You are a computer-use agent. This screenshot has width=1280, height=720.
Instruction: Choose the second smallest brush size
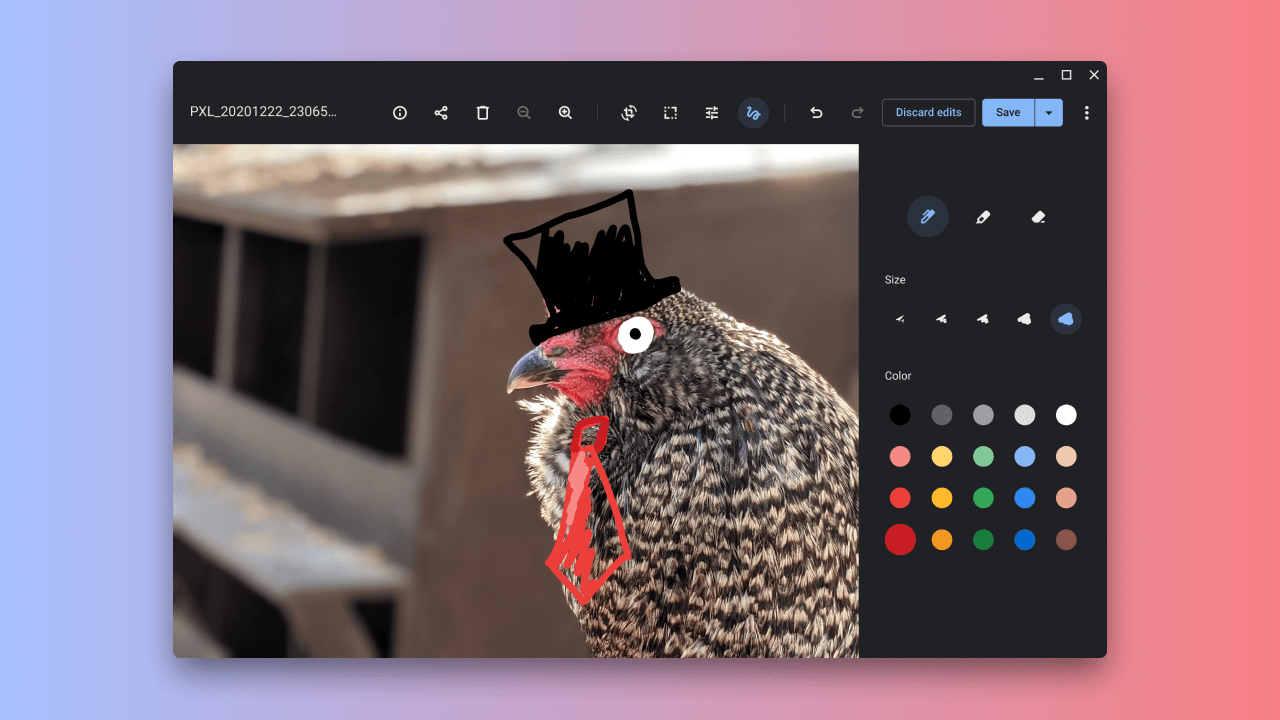(941, 319)
